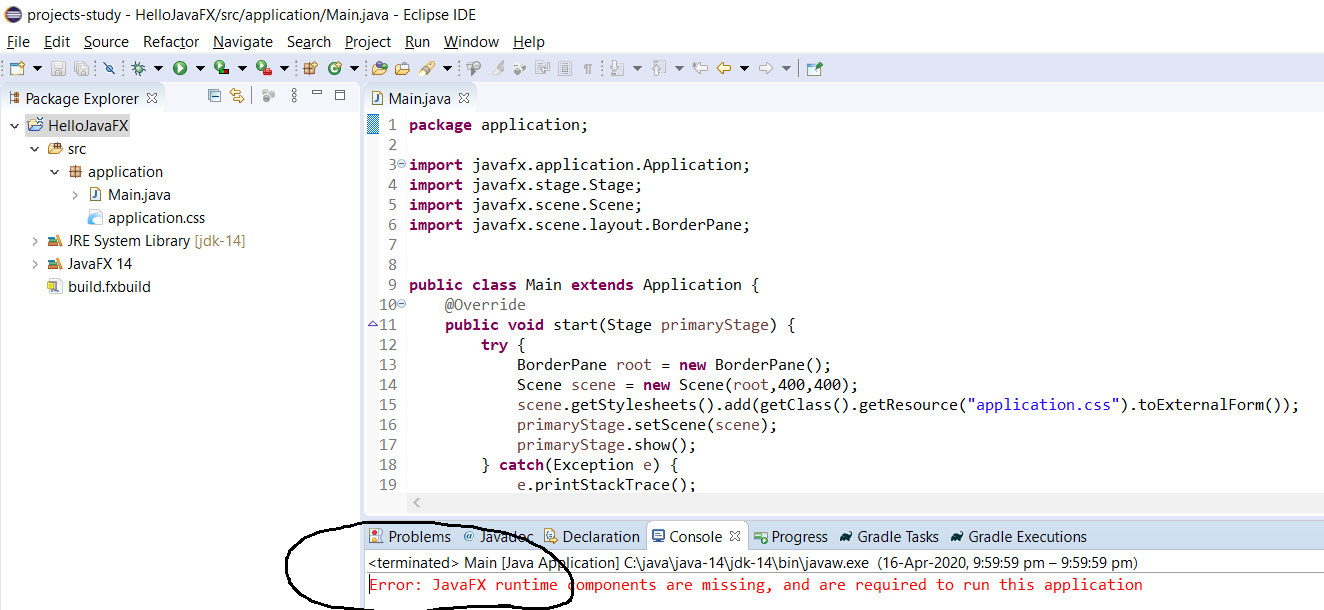The height and width of the screenshot is (610, 1324).
Task: Click the Next Annotation icon
Action: tap(616, 68)
